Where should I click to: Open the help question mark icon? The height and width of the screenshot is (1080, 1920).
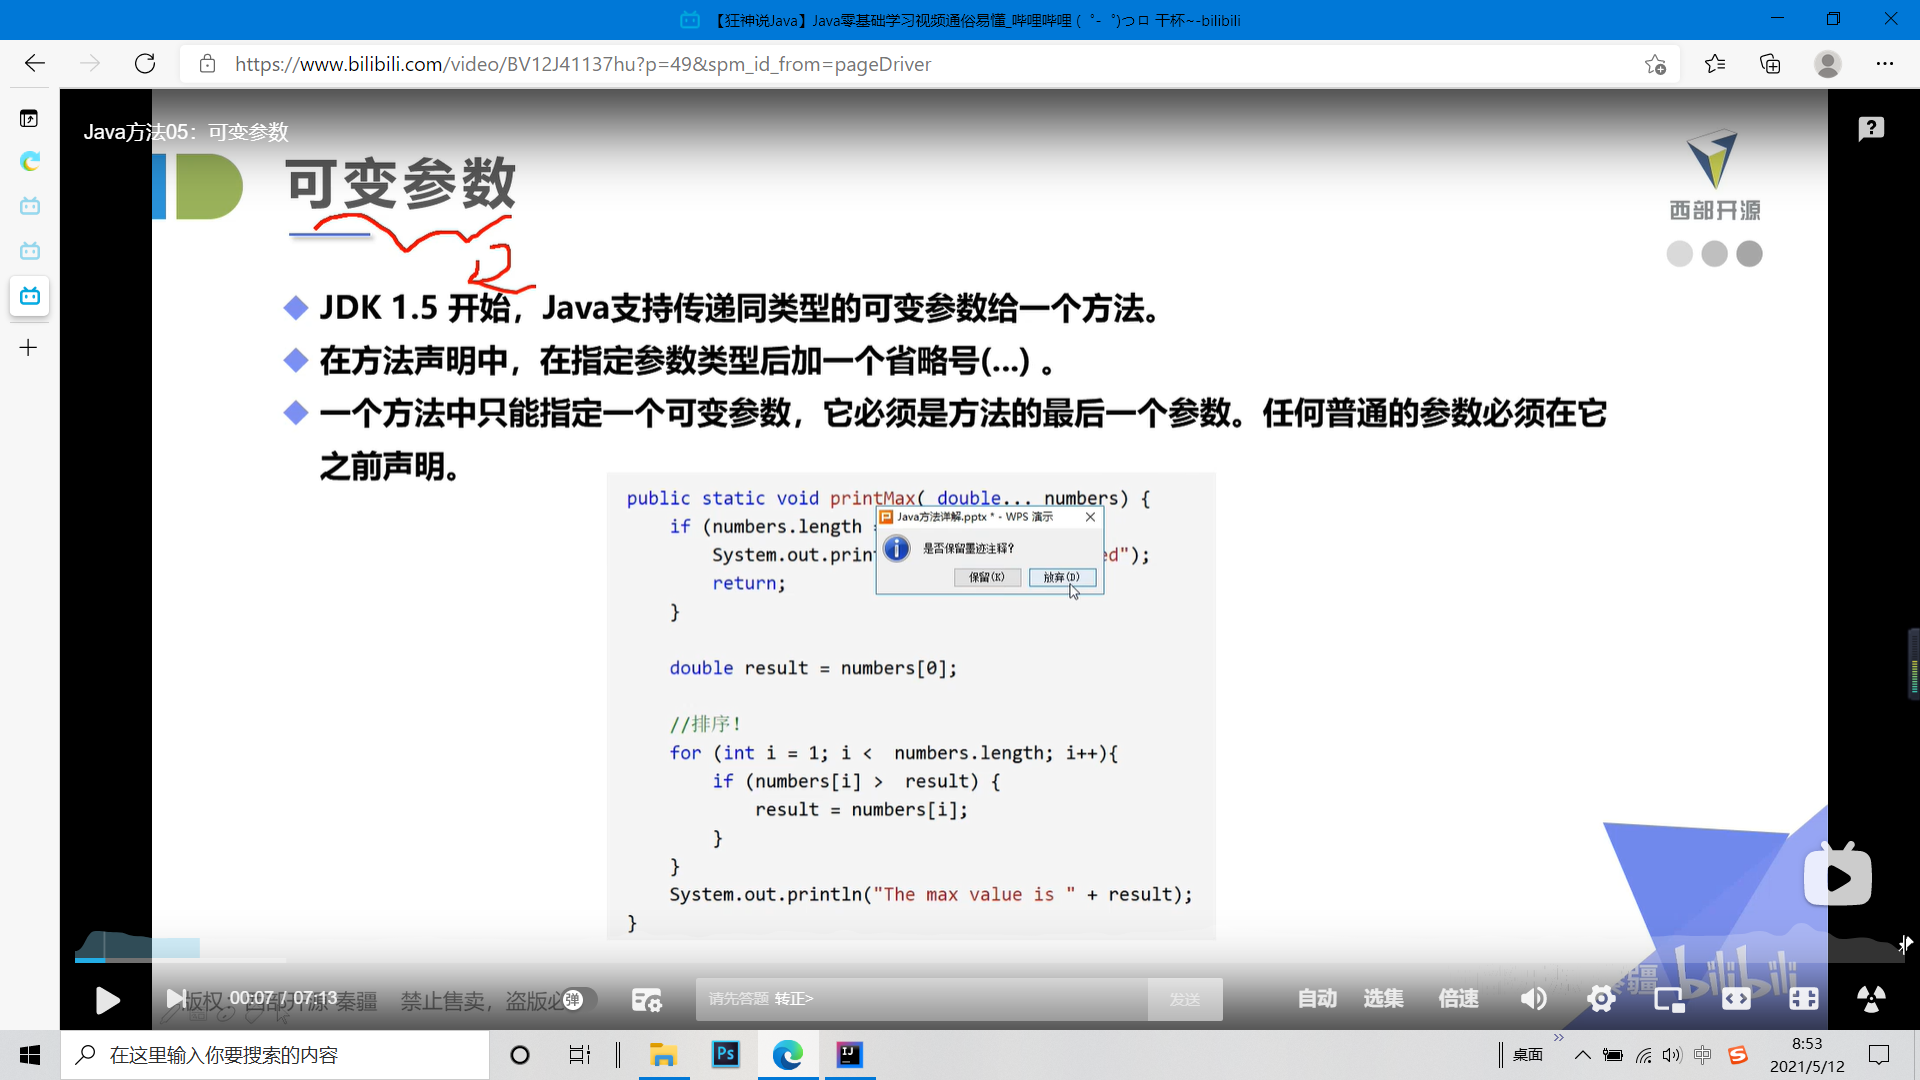1871,129
